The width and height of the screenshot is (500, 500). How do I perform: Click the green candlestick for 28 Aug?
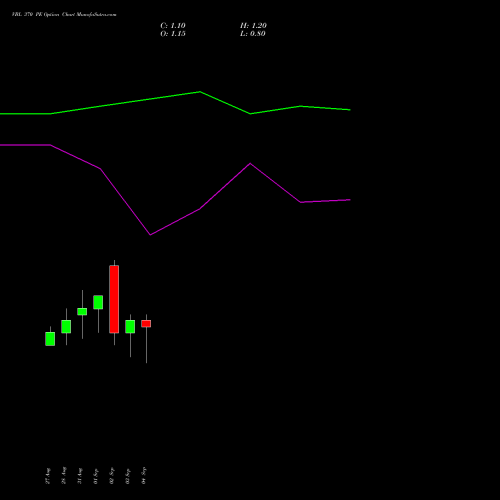[x=66, y=327]
